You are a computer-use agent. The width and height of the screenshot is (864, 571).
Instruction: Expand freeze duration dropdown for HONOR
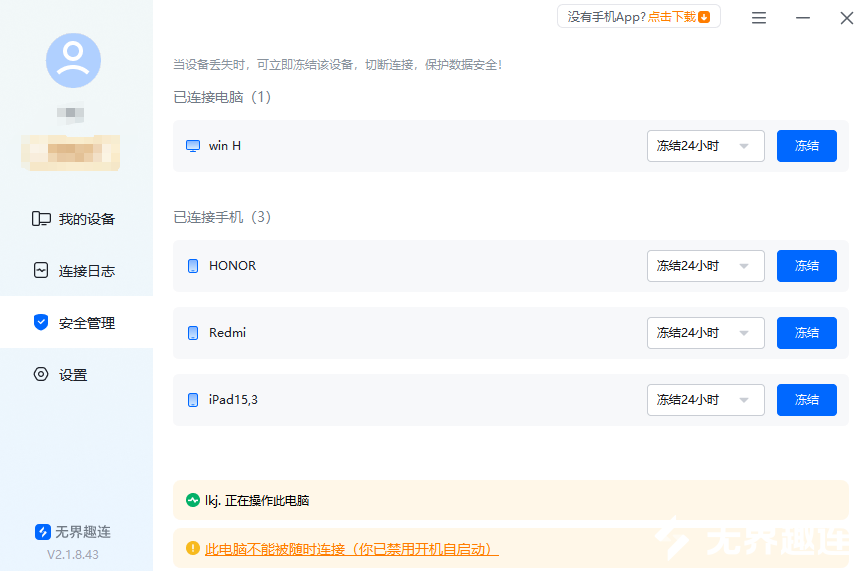(705, 266)
